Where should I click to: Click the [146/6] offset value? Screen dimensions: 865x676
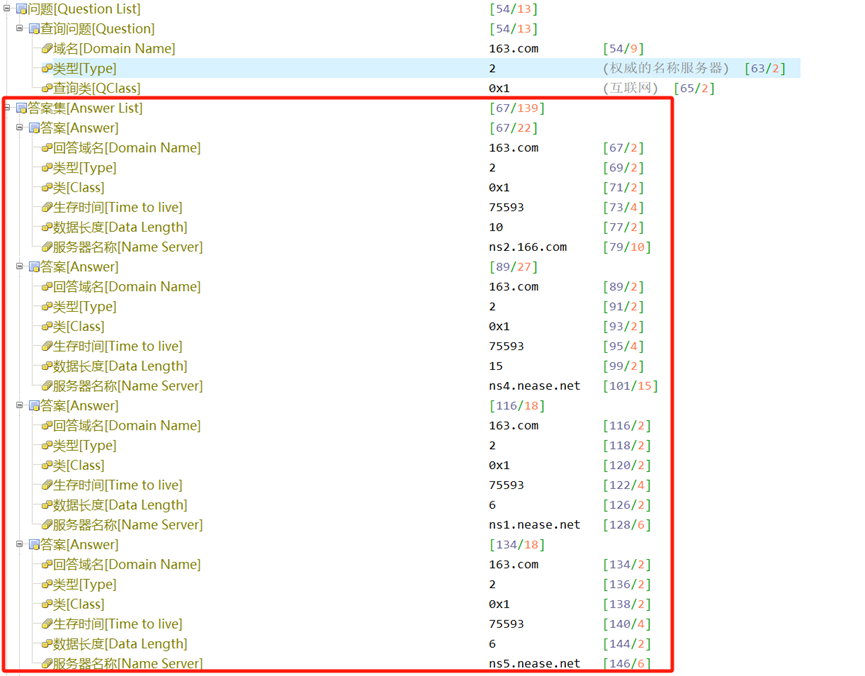[x=627, y=663]
